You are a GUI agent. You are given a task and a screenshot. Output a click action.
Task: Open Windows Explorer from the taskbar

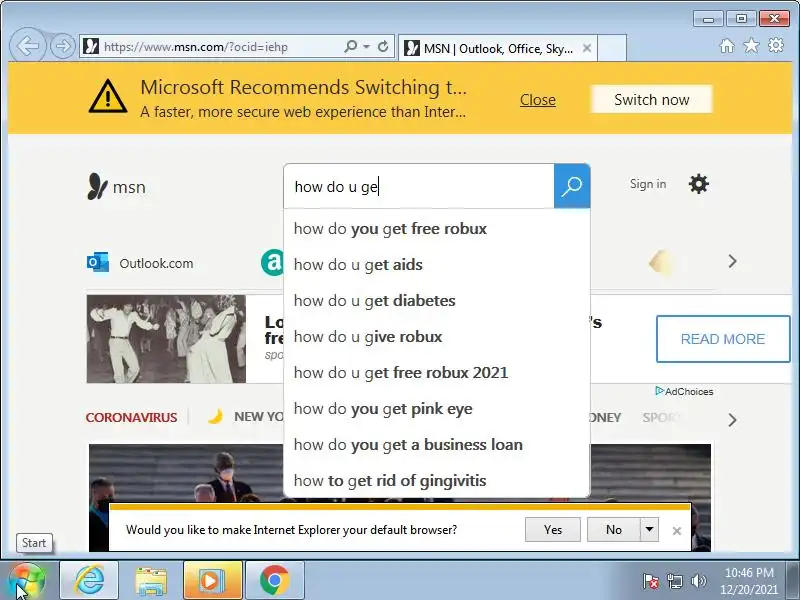tap(151, 580)
